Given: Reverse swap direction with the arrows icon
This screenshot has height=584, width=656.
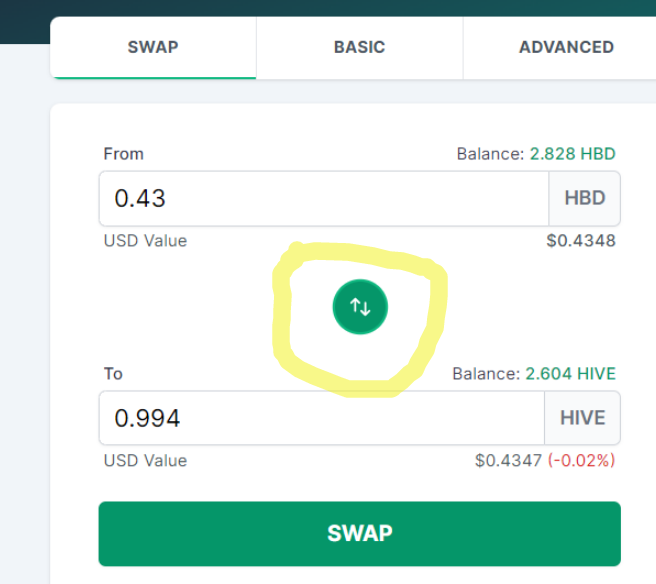Looking at the screenshot, I should click(x=360, y=307).
